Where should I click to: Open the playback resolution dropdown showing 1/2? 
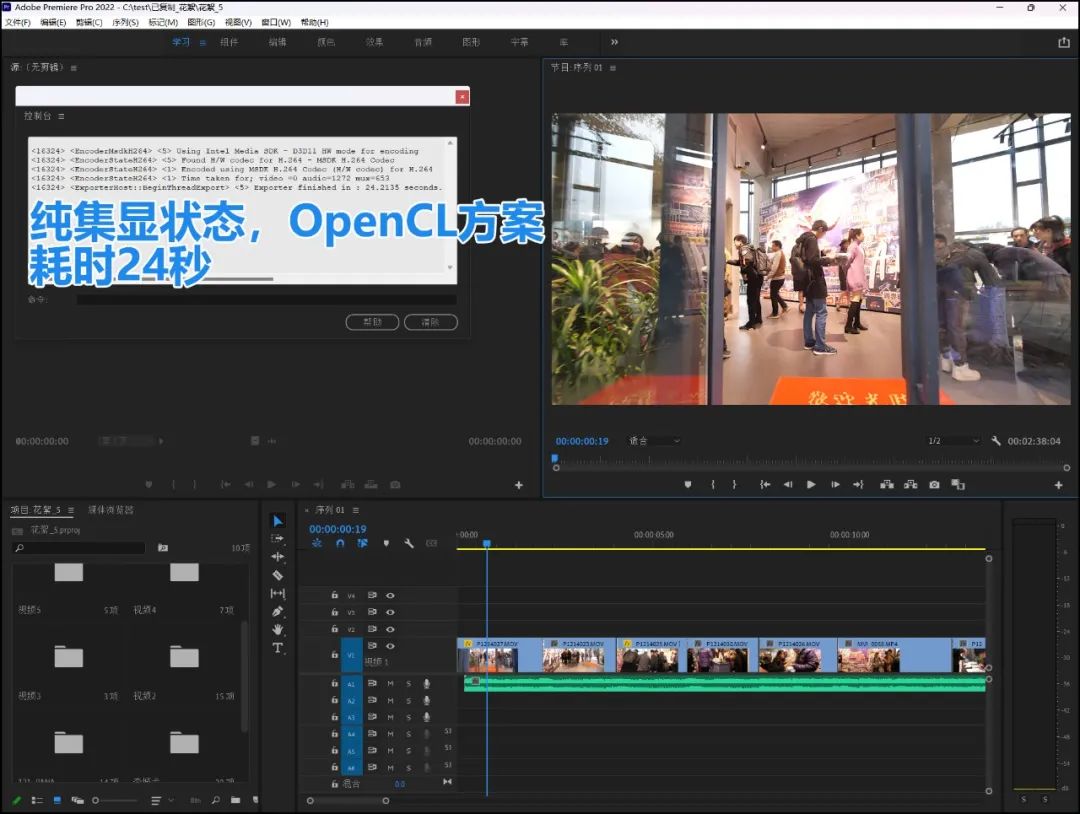click(x=953, y=441)
